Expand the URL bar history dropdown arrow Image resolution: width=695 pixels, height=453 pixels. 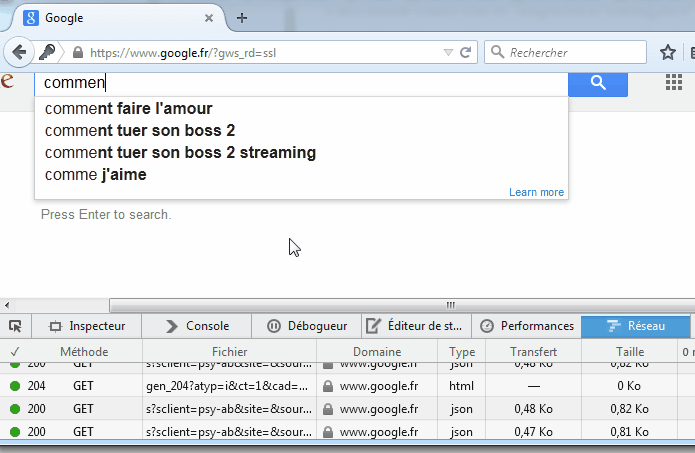coord(447,52)
